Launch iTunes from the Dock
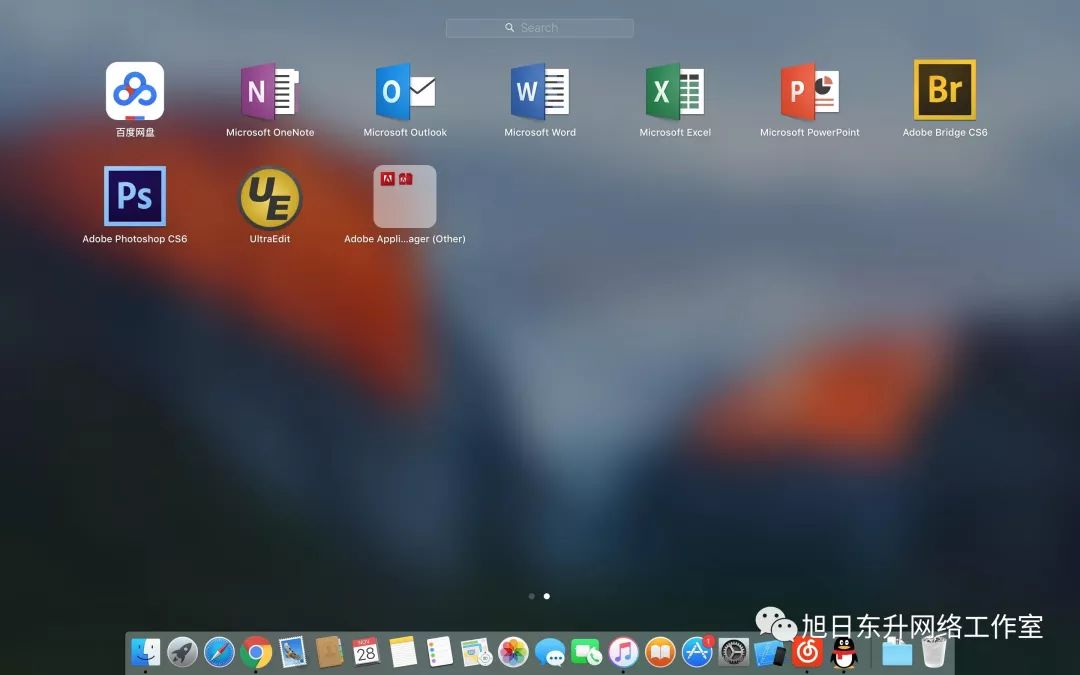The width and height of the screenshot is (1080, 675). (623, 653)
